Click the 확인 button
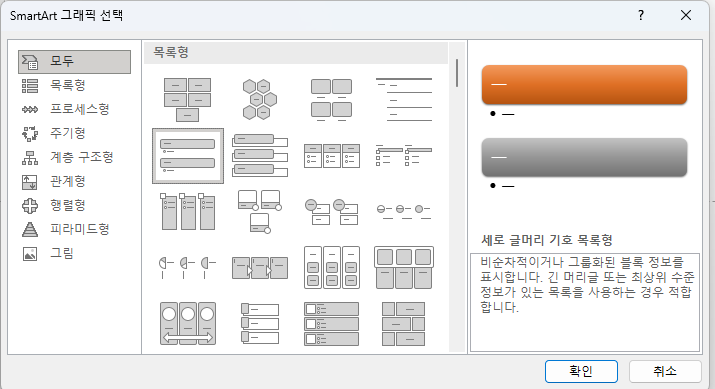The width and height of the screenshot is (715, 389). (581, 371)
